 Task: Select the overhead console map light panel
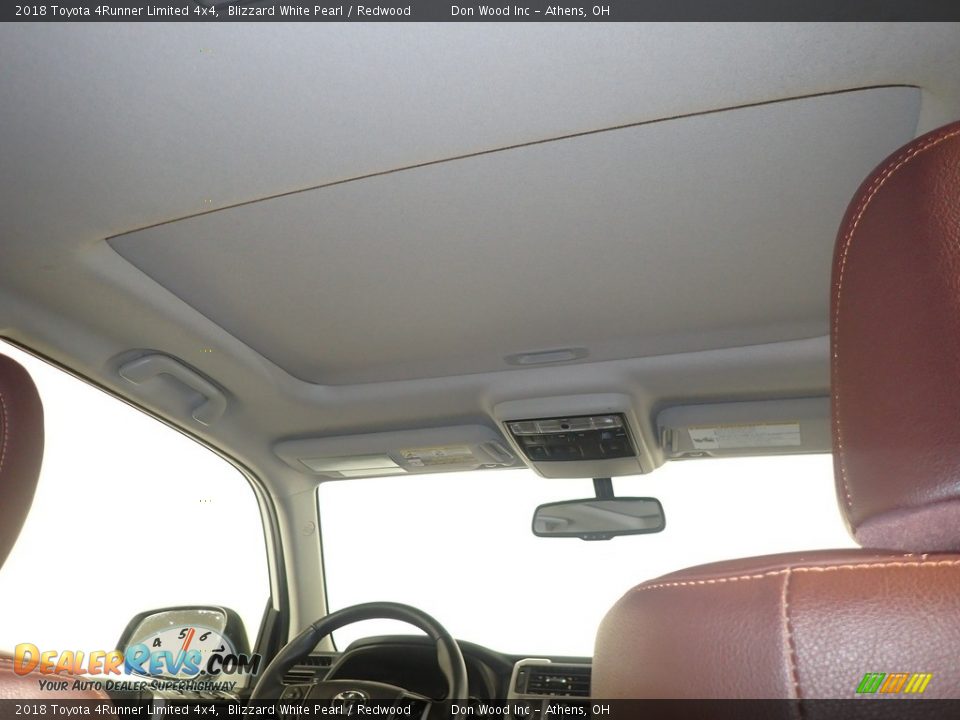click(571, 438)
